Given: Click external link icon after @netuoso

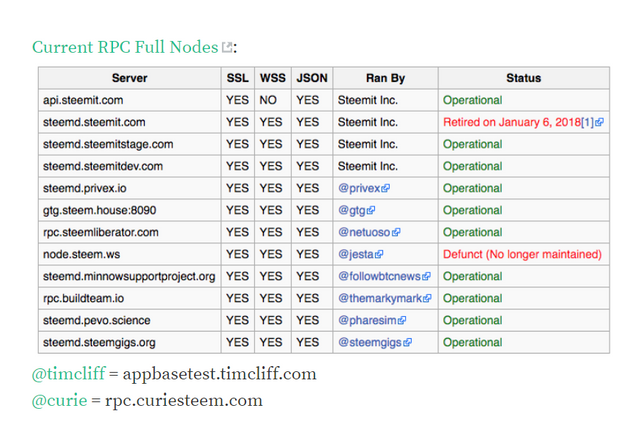Looking at the screenshot, I should tap(396, 232).
